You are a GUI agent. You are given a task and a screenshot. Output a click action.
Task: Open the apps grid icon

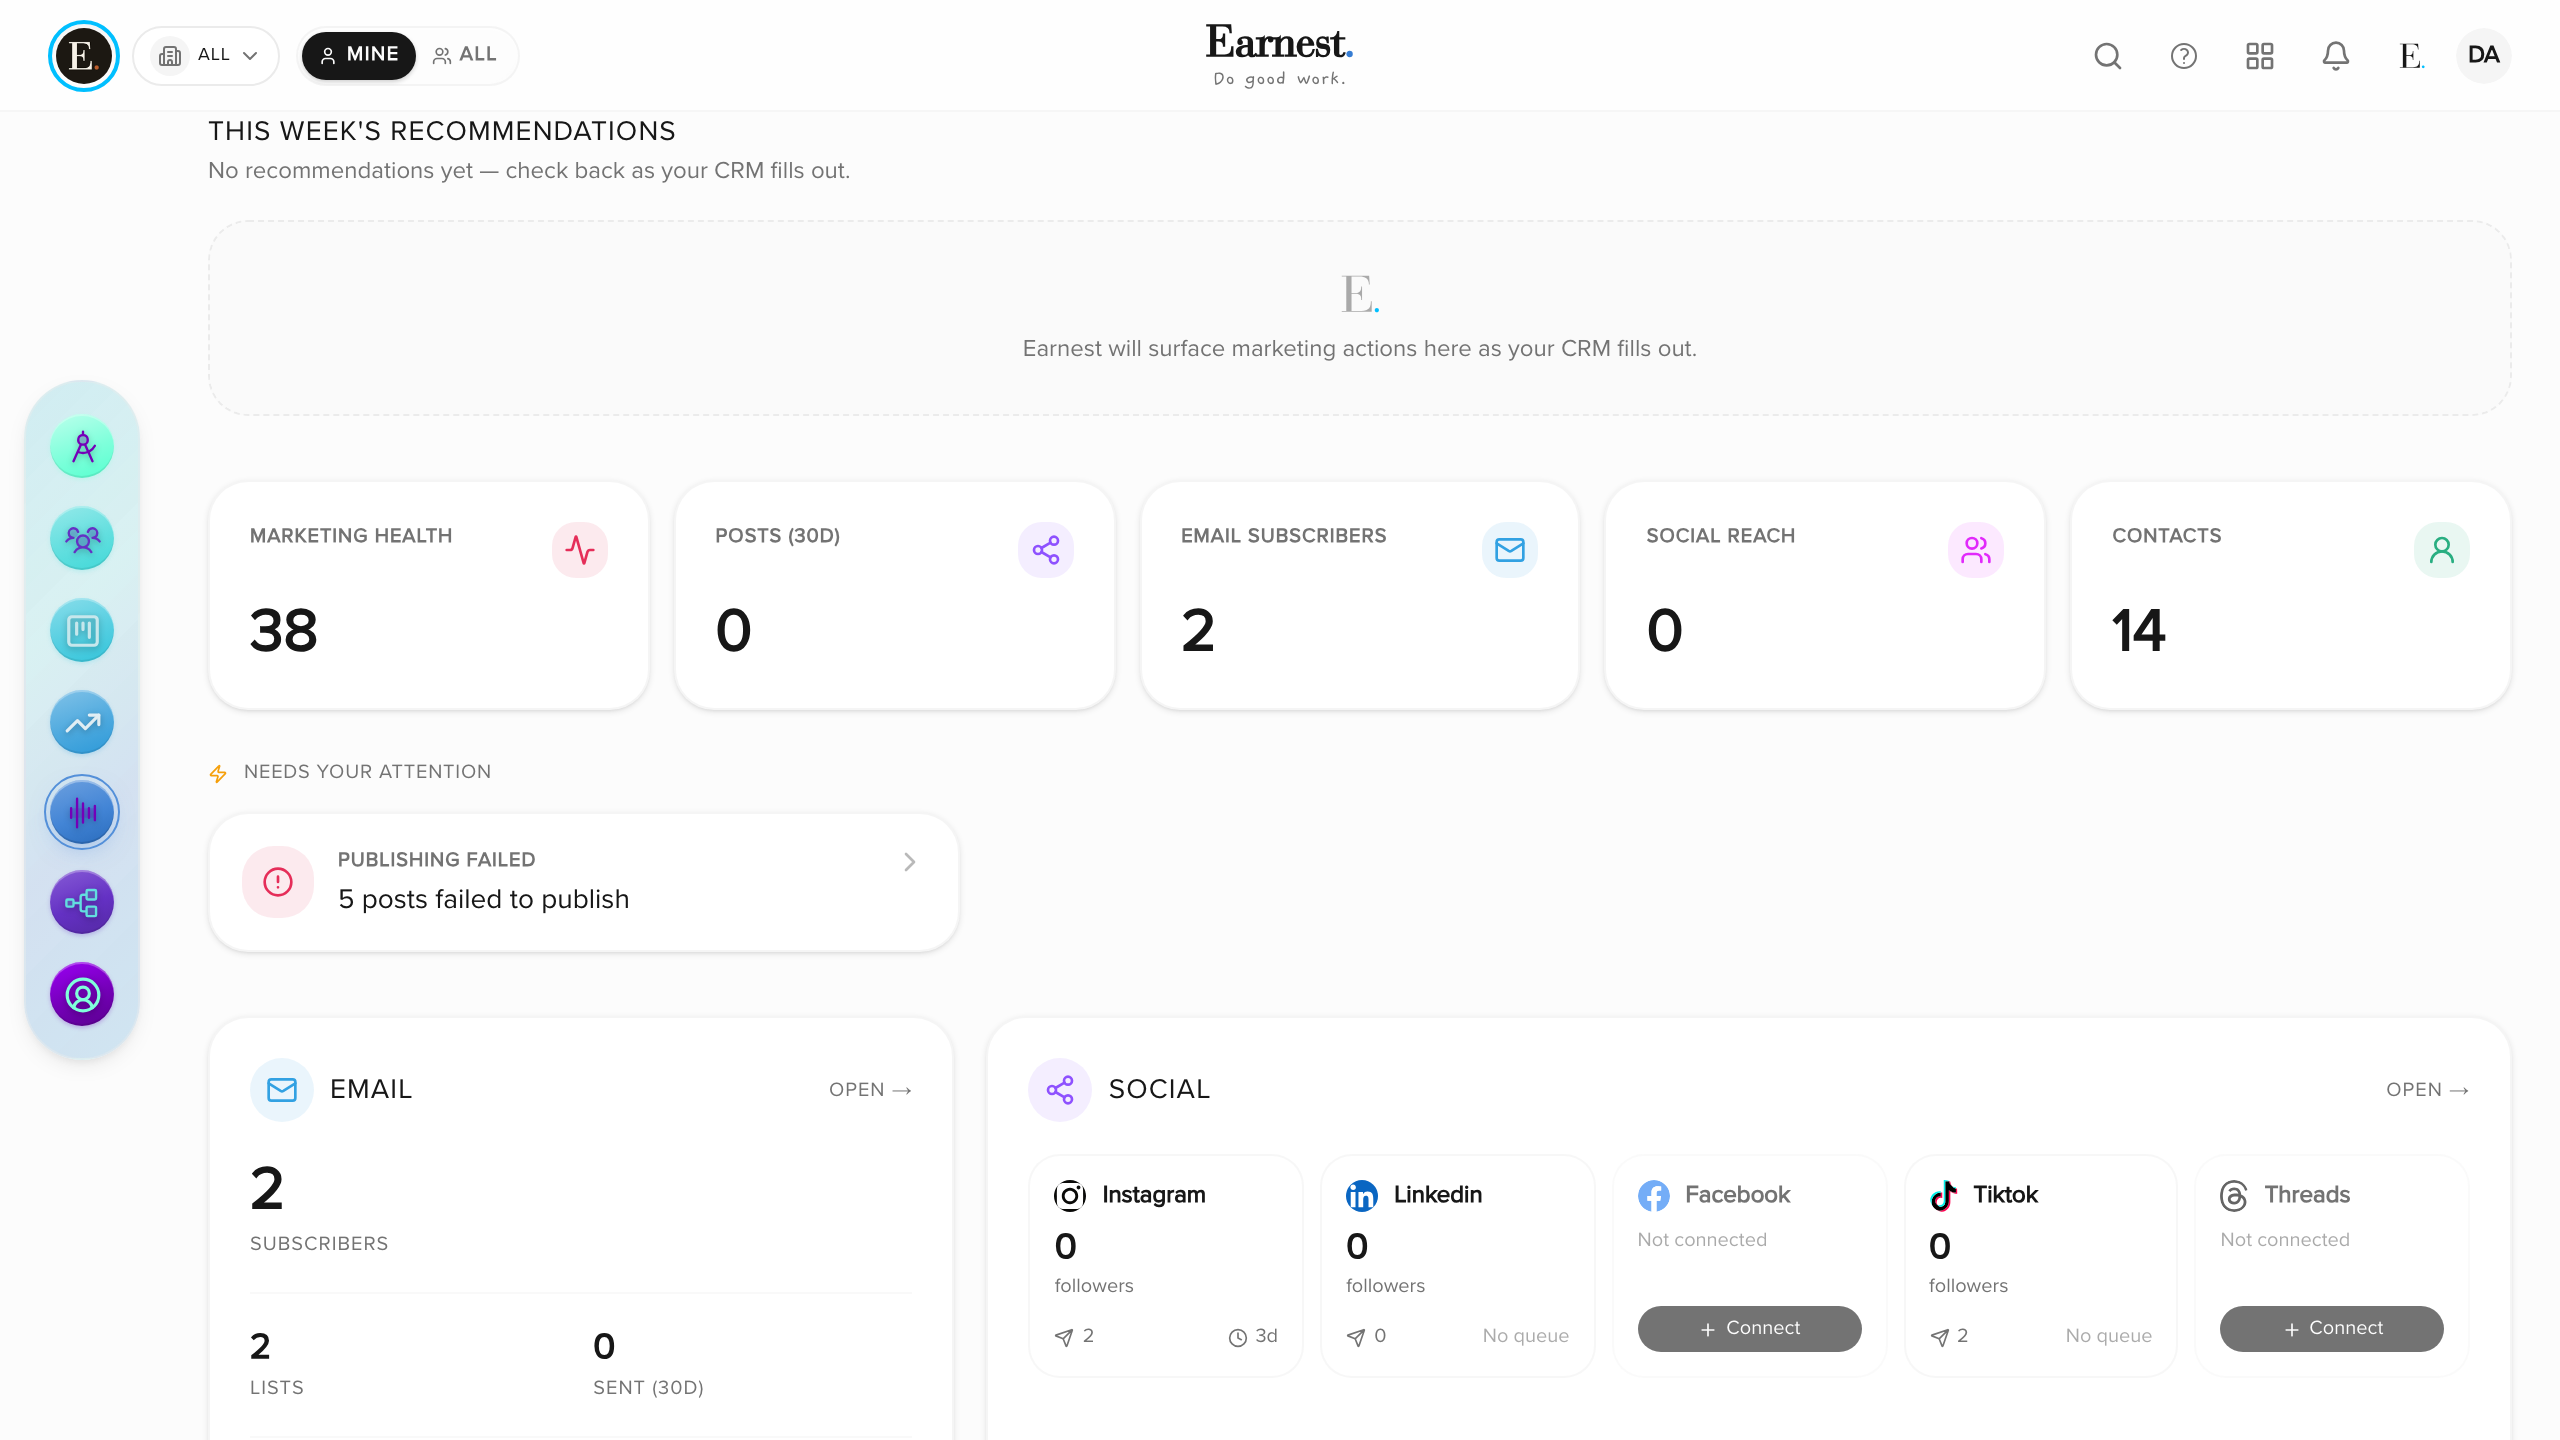(2259, 56)
